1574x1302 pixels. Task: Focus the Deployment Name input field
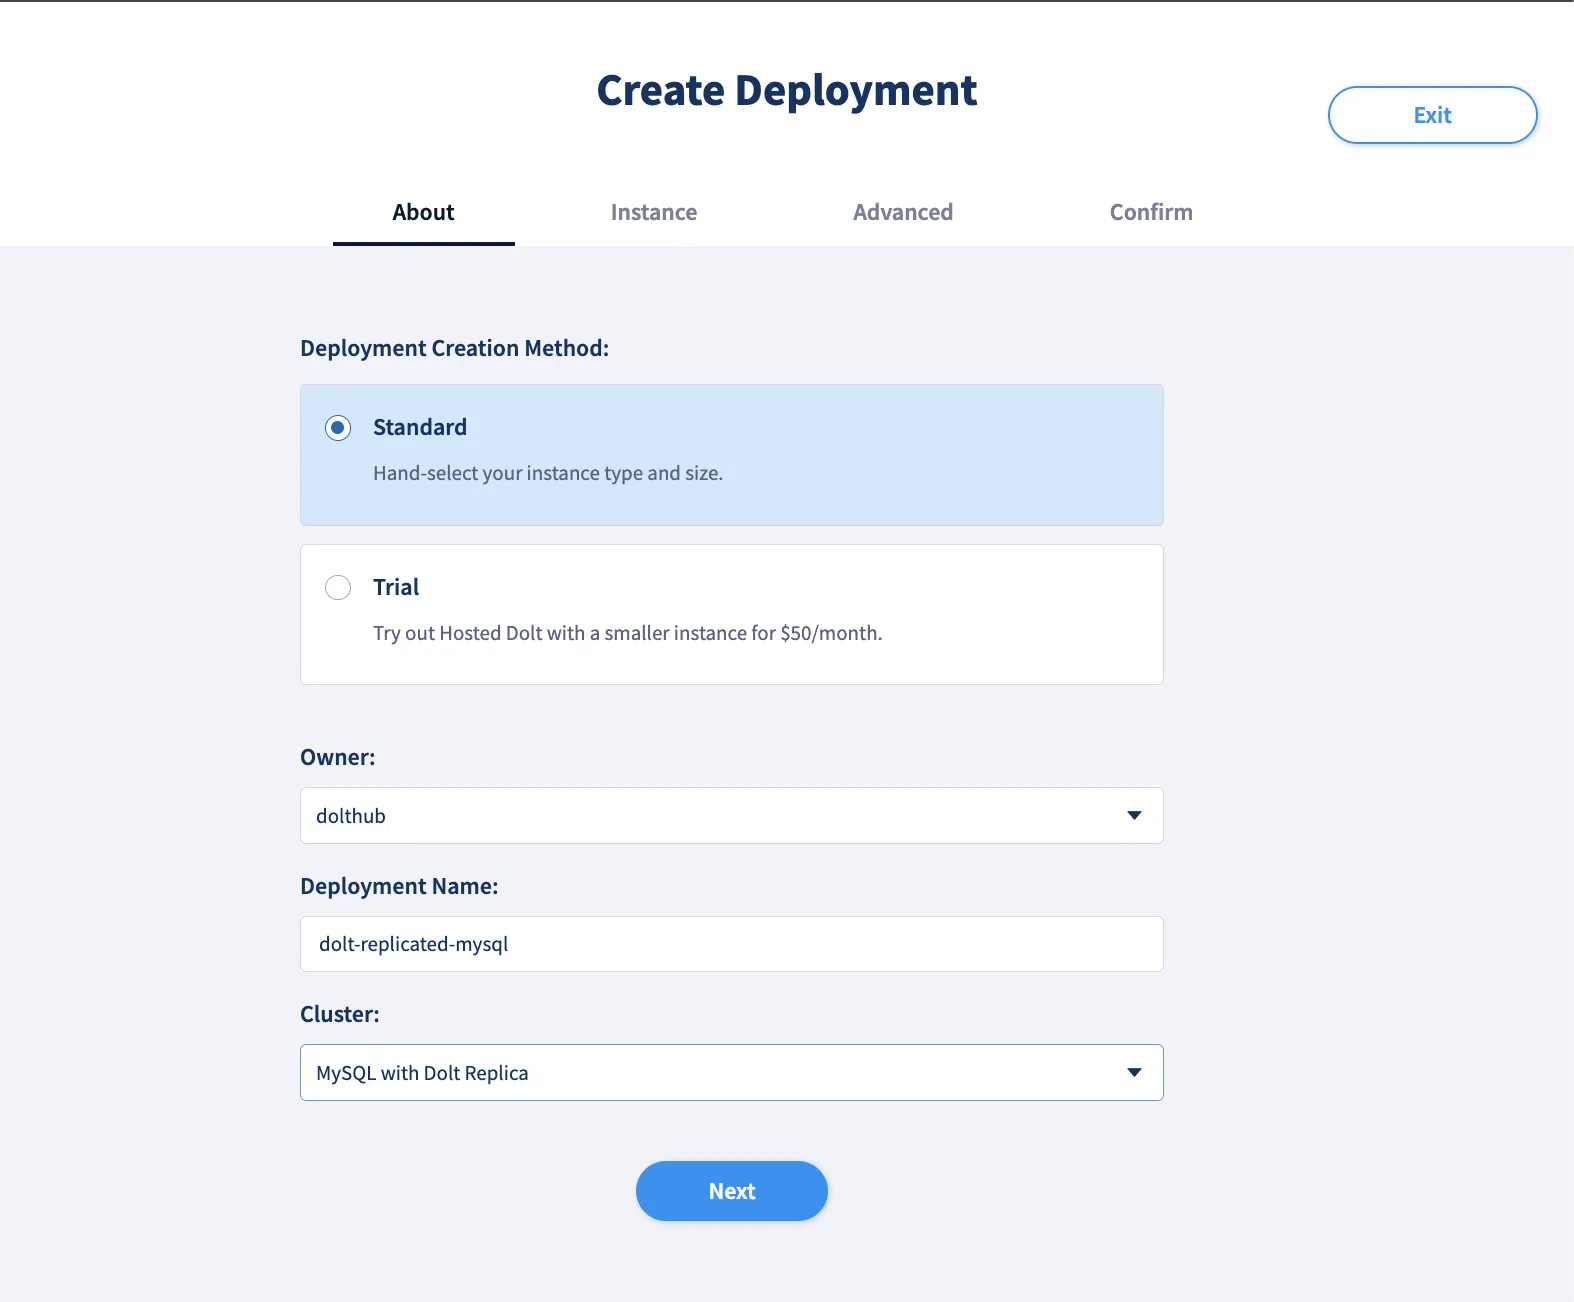click(x=731, y=944)
